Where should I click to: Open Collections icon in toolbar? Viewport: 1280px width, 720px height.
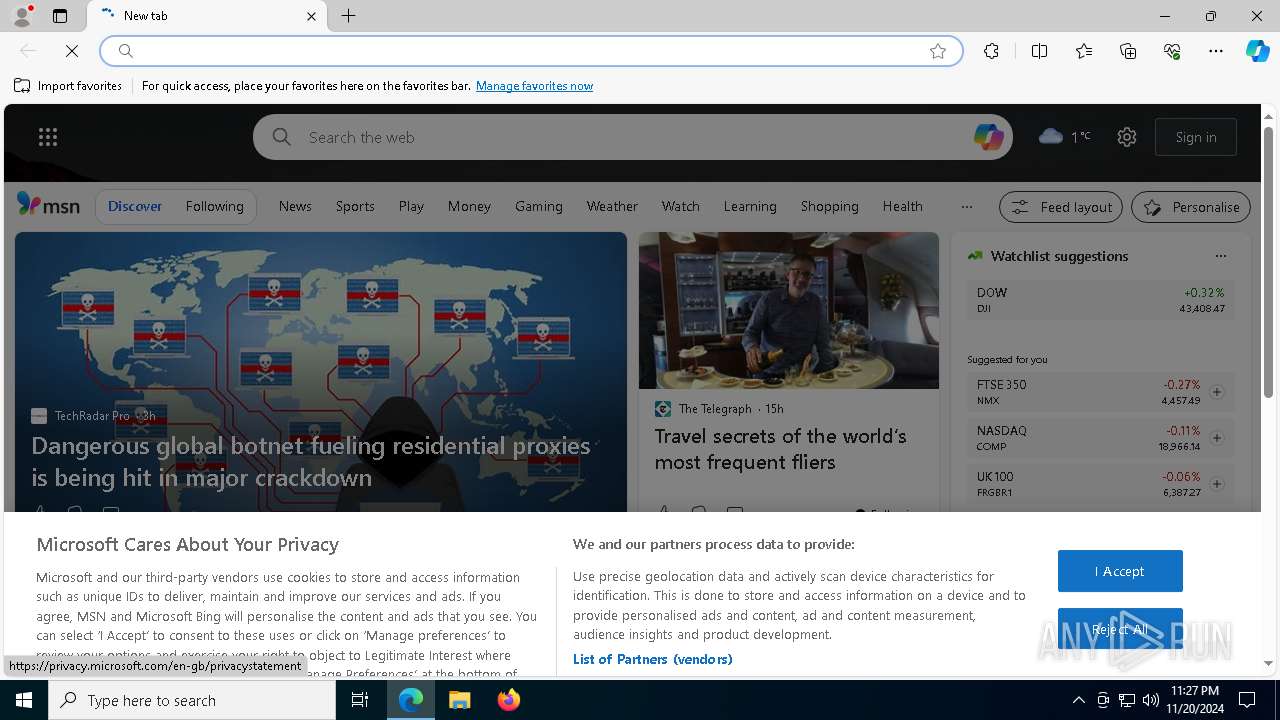point(1128,51)
